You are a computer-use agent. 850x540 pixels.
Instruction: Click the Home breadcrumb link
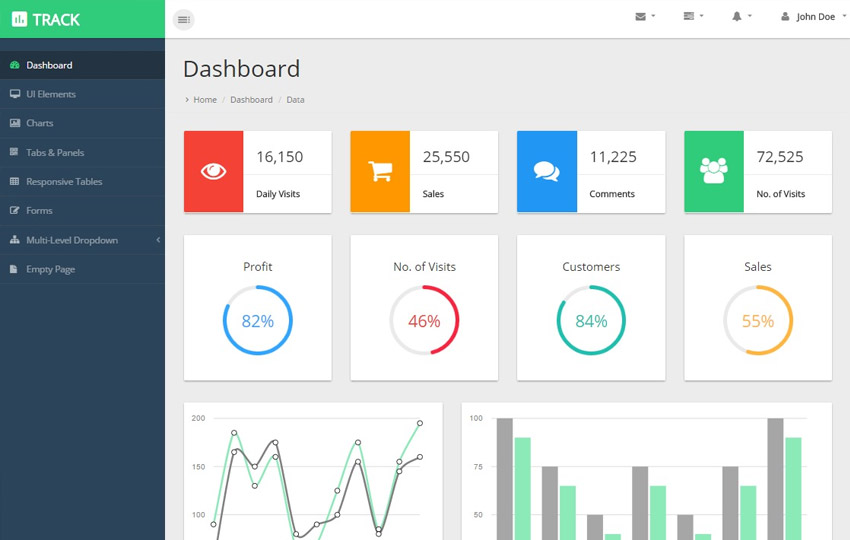coord(205,100)
